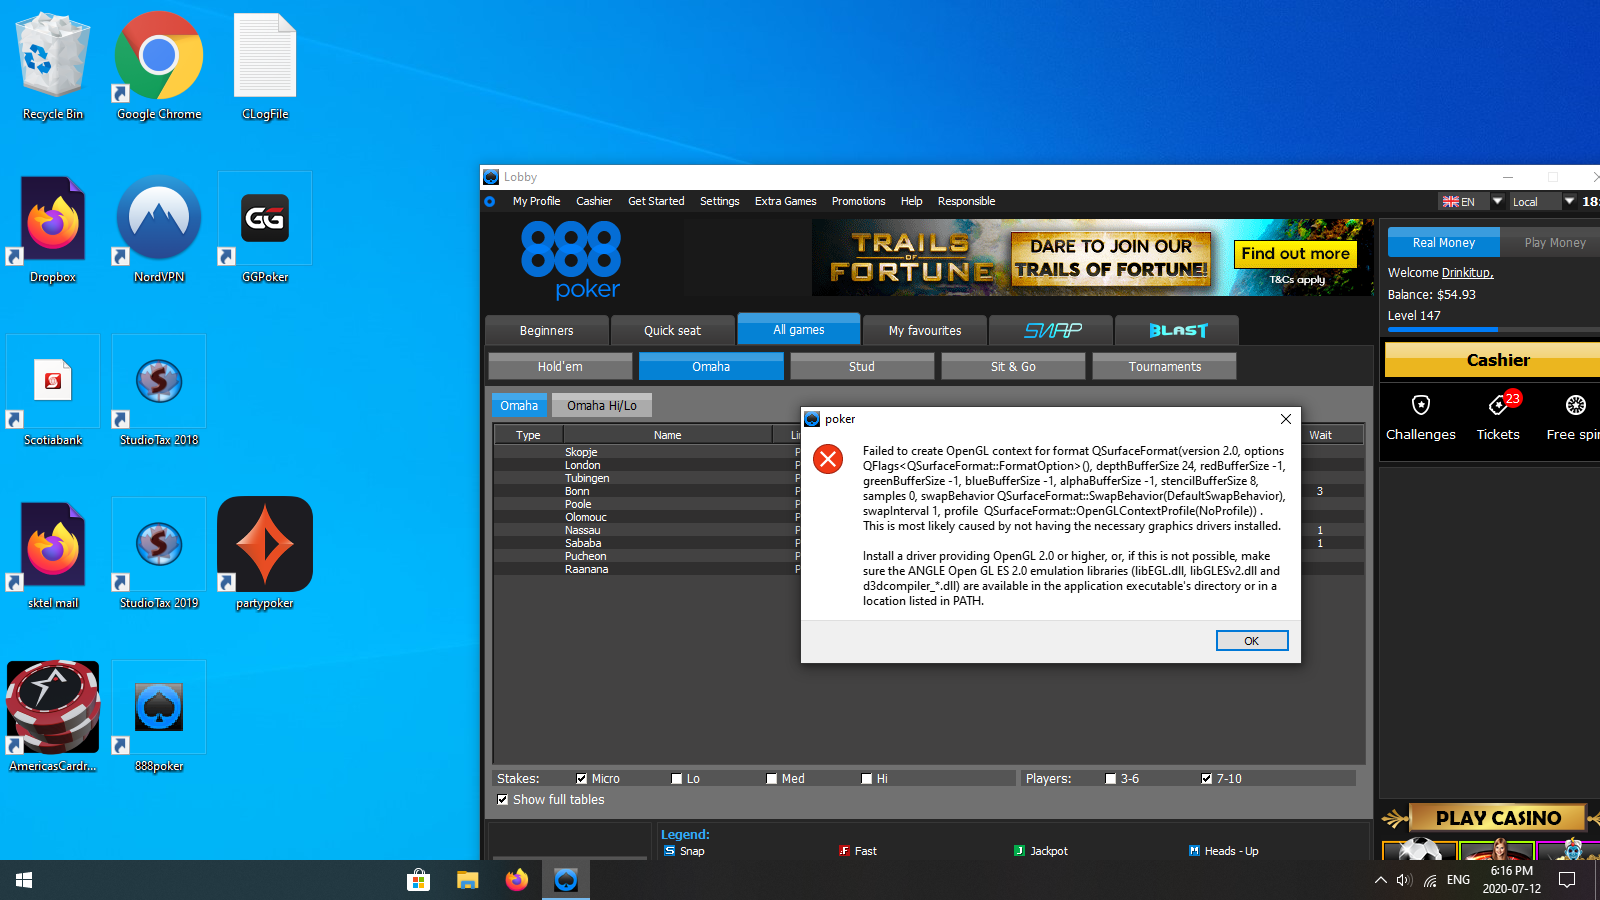Image resolution: width=1600 pixels, height=900 pixels.
Task: Open Microsoft Store from the taskbar
Action: tap(418, 880)
